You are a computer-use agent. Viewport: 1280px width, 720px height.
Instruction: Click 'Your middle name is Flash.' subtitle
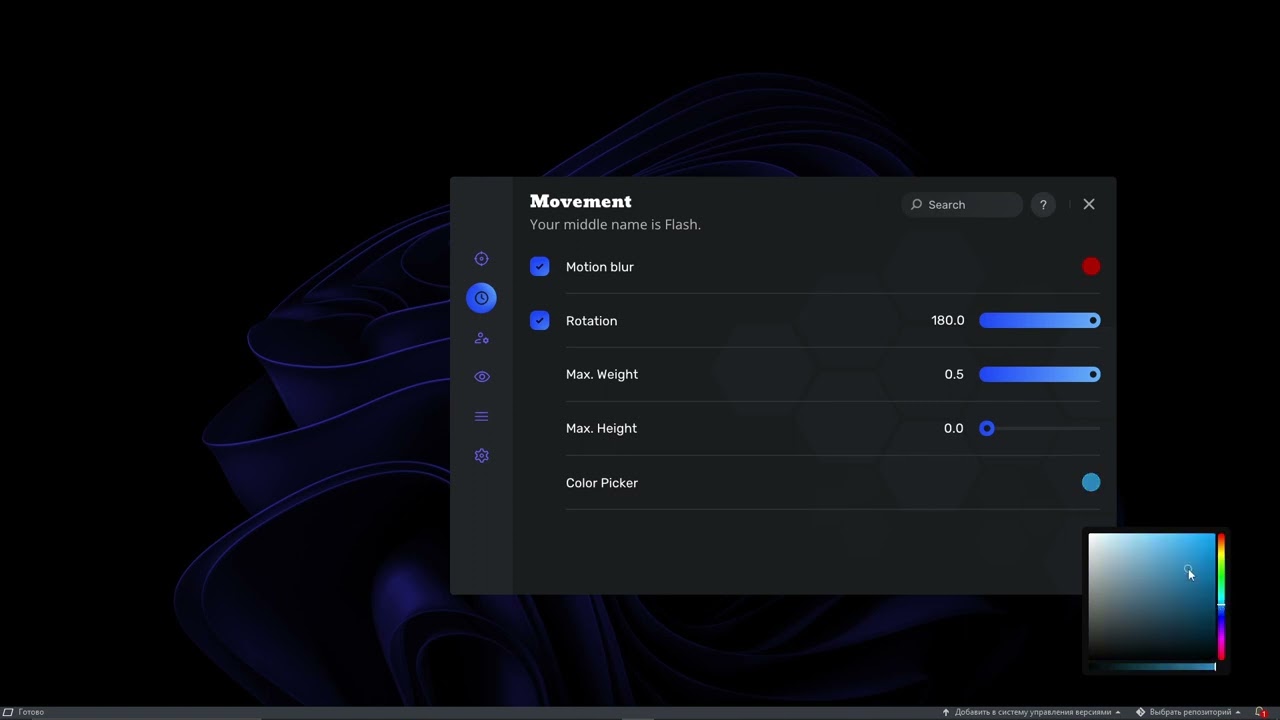point(615,225)
